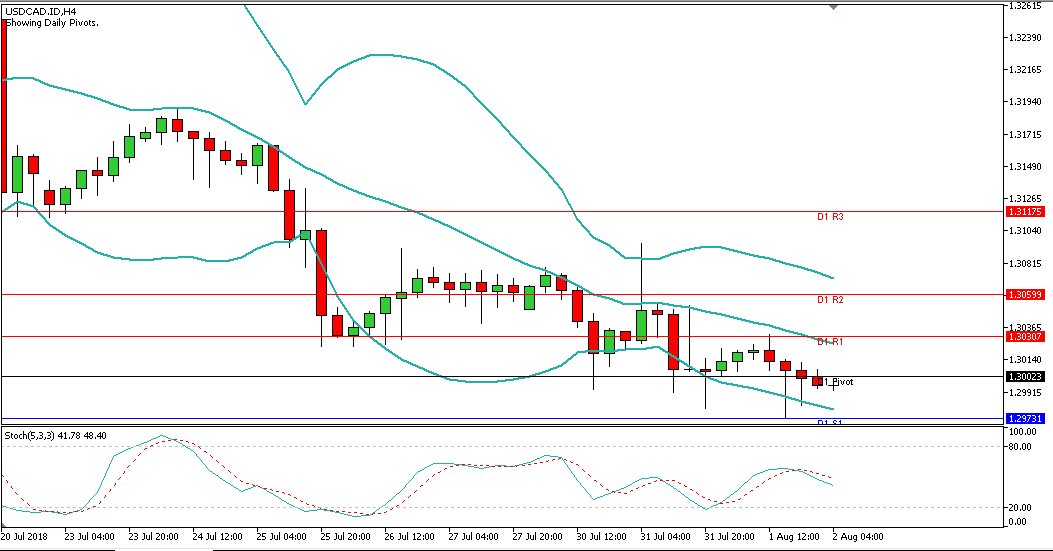Viewport: 1053px width, 551px height.
Task: Click the red 1.30307 price tag
Action: [1027, 337]
